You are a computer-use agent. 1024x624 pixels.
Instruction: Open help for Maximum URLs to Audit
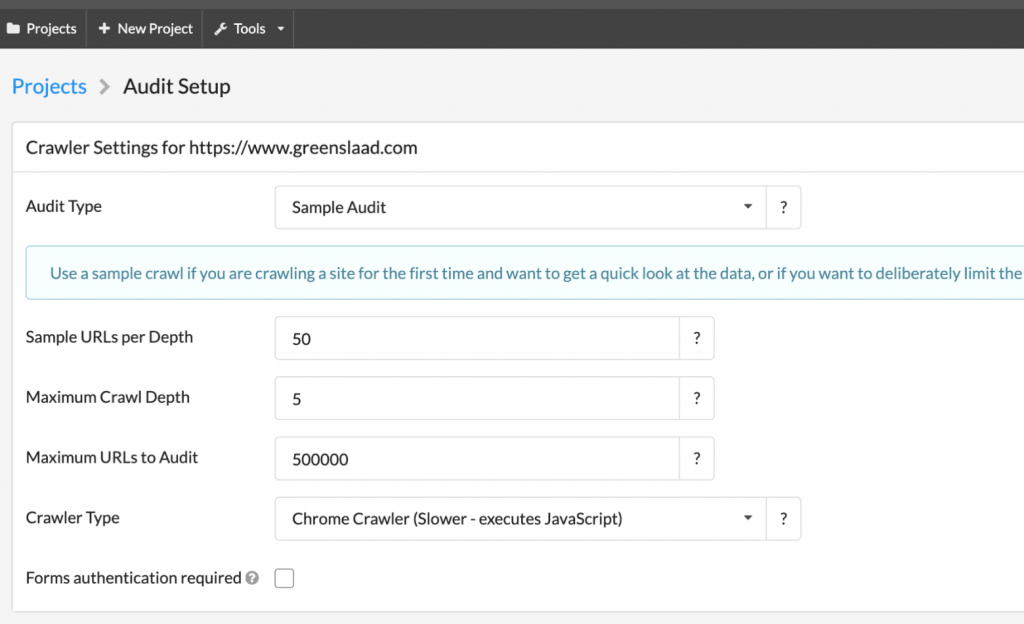pyautogui.click(x=696, y=458)
